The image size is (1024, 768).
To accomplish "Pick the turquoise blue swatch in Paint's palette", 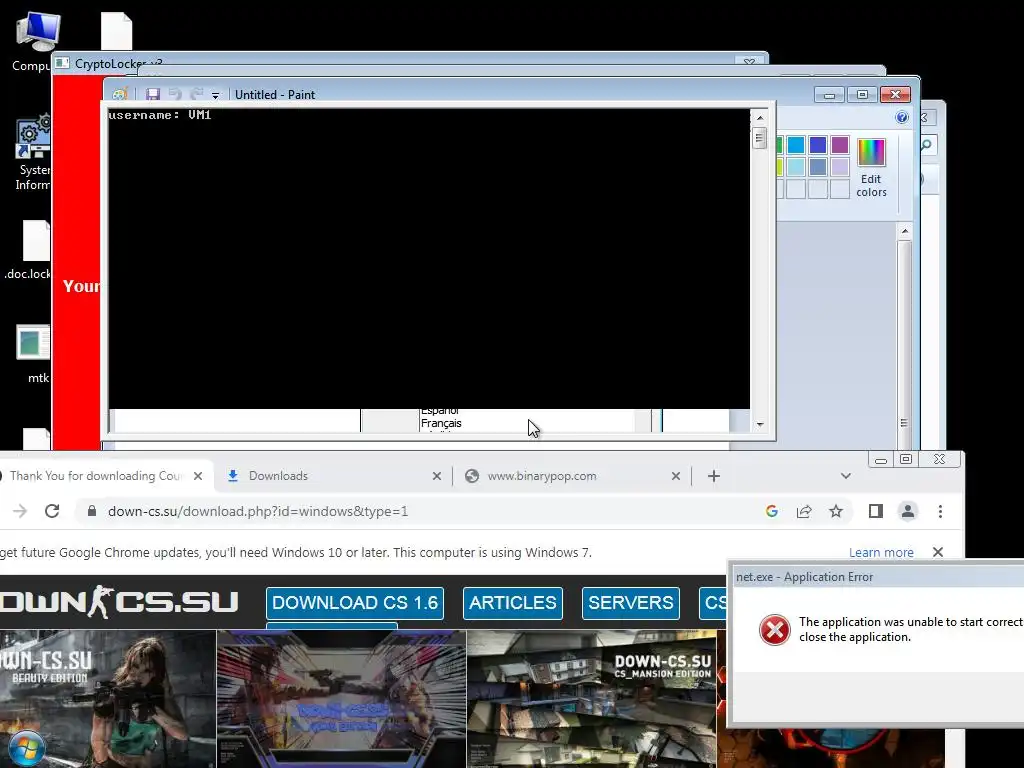I will [x=795, y=145].
